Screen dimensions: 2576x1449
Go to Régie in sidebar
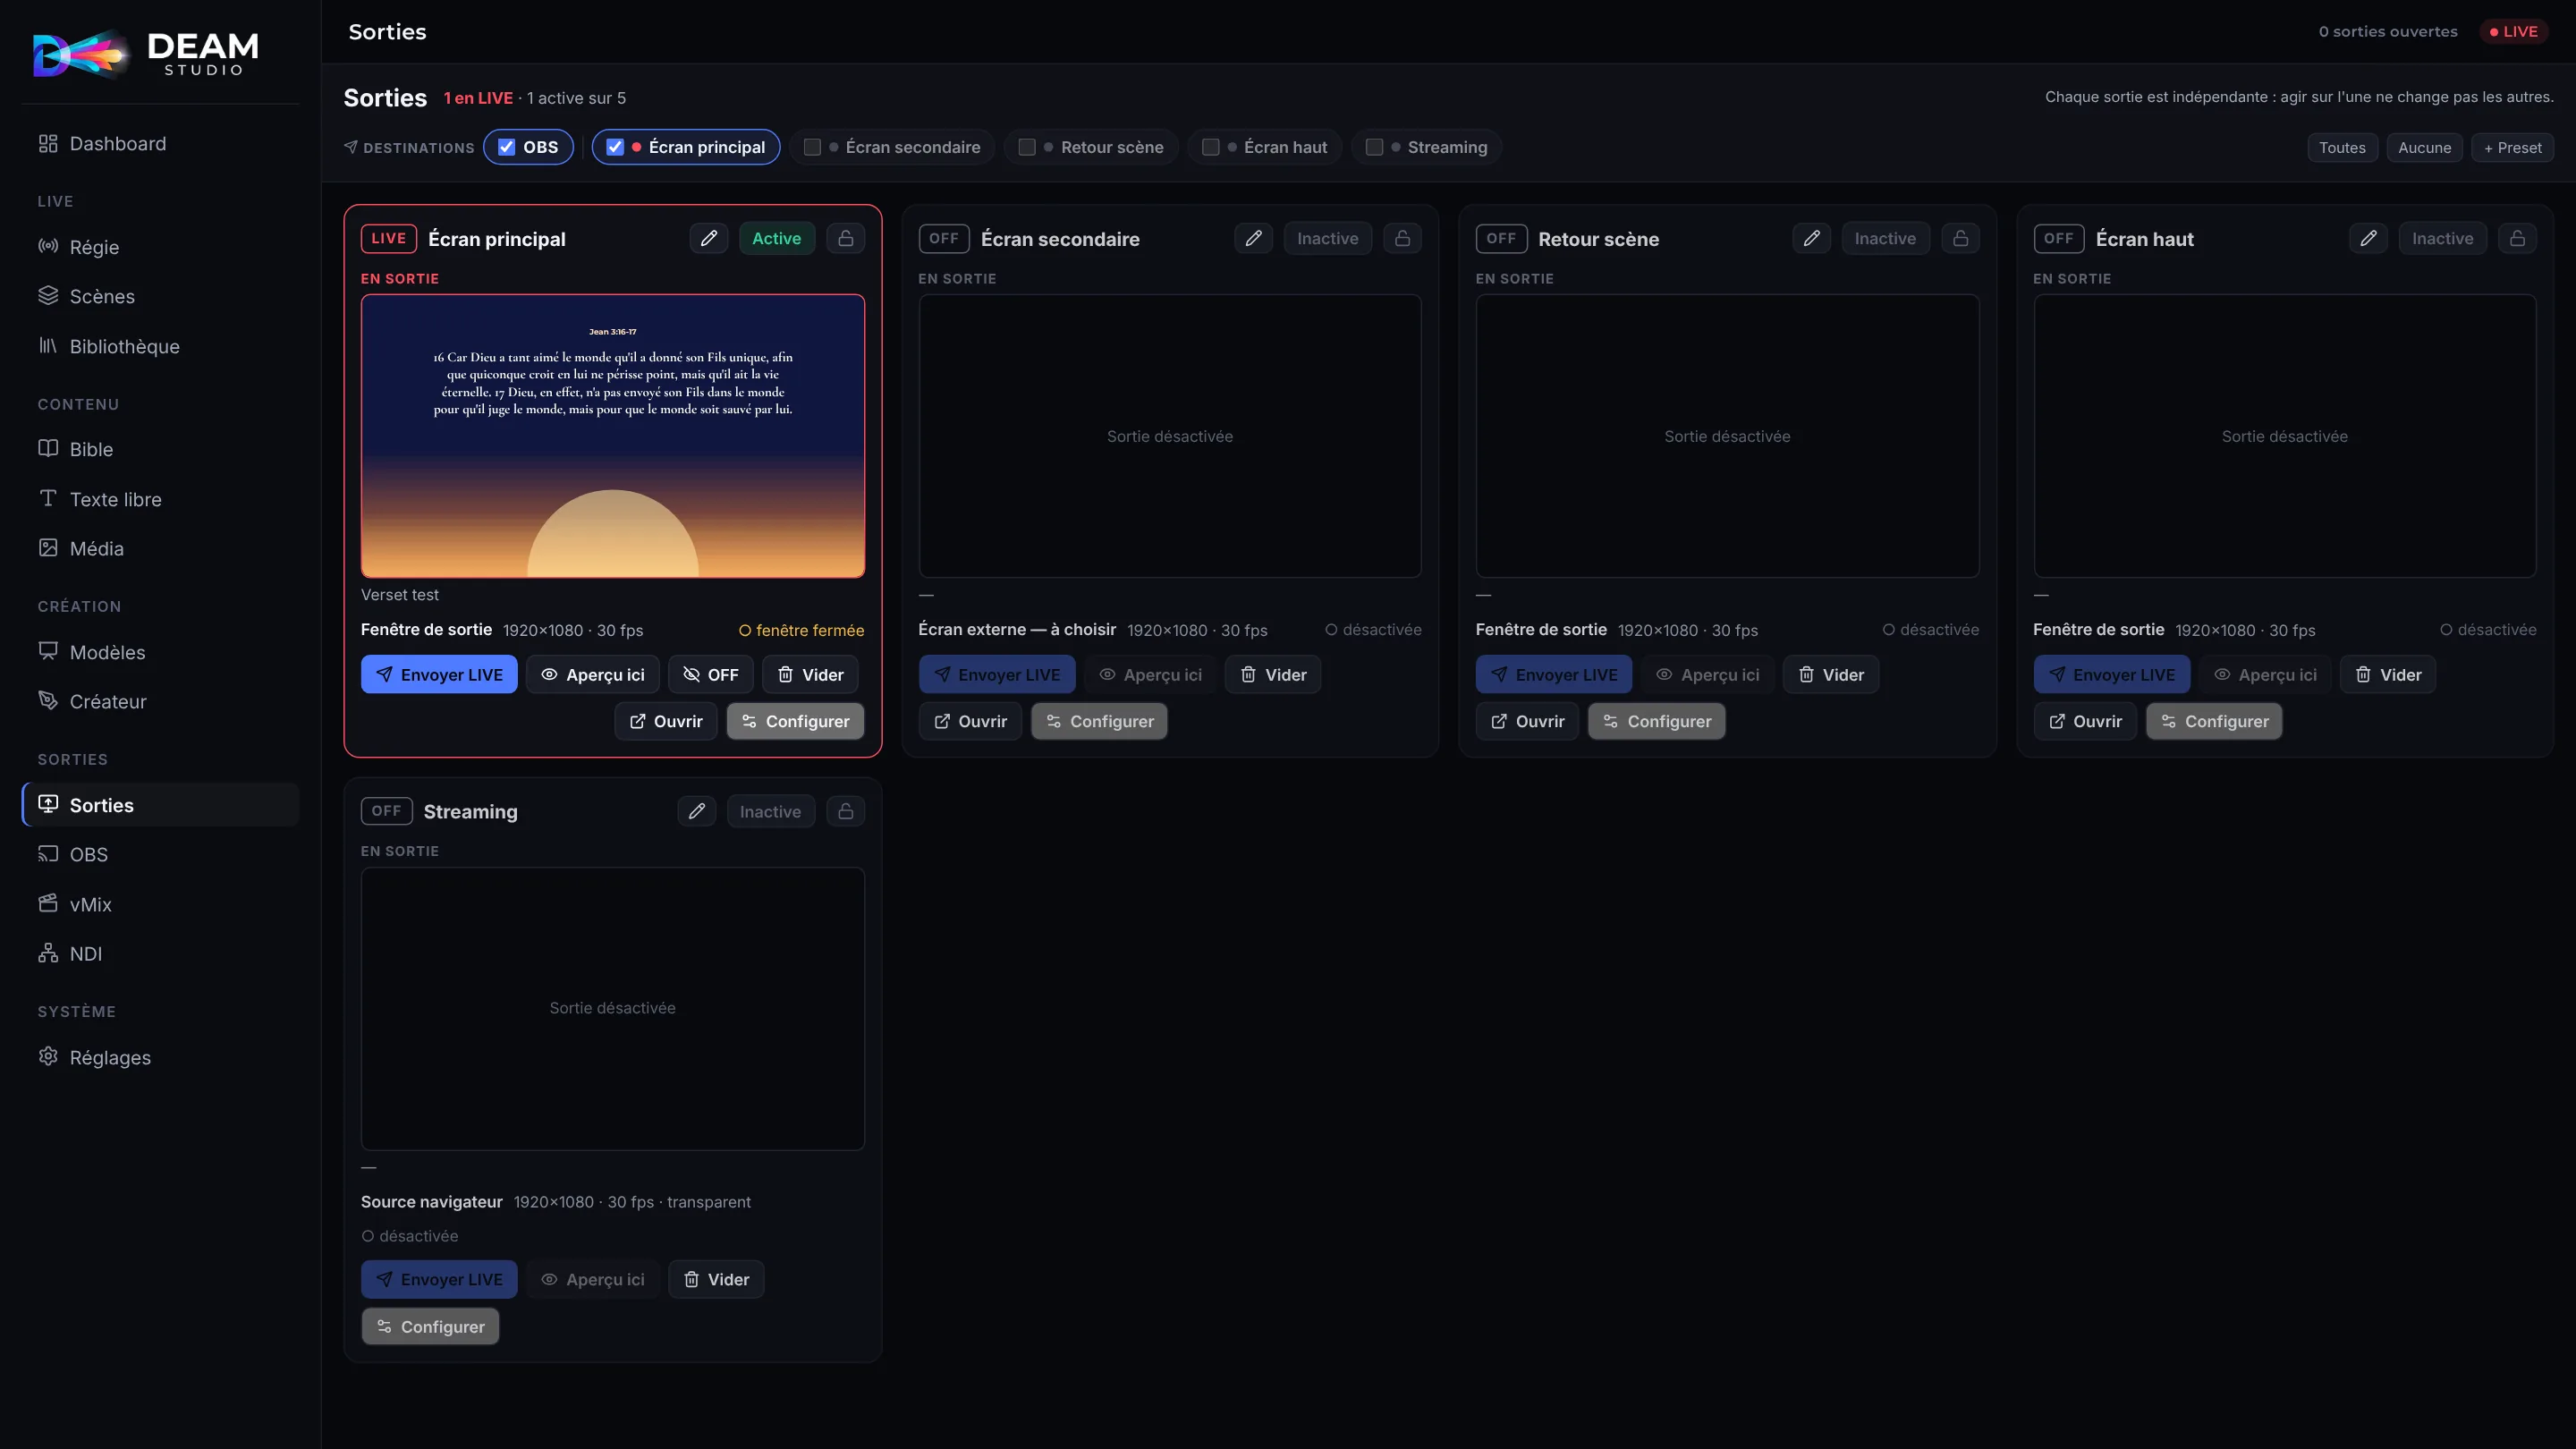(x=160, y=247)
